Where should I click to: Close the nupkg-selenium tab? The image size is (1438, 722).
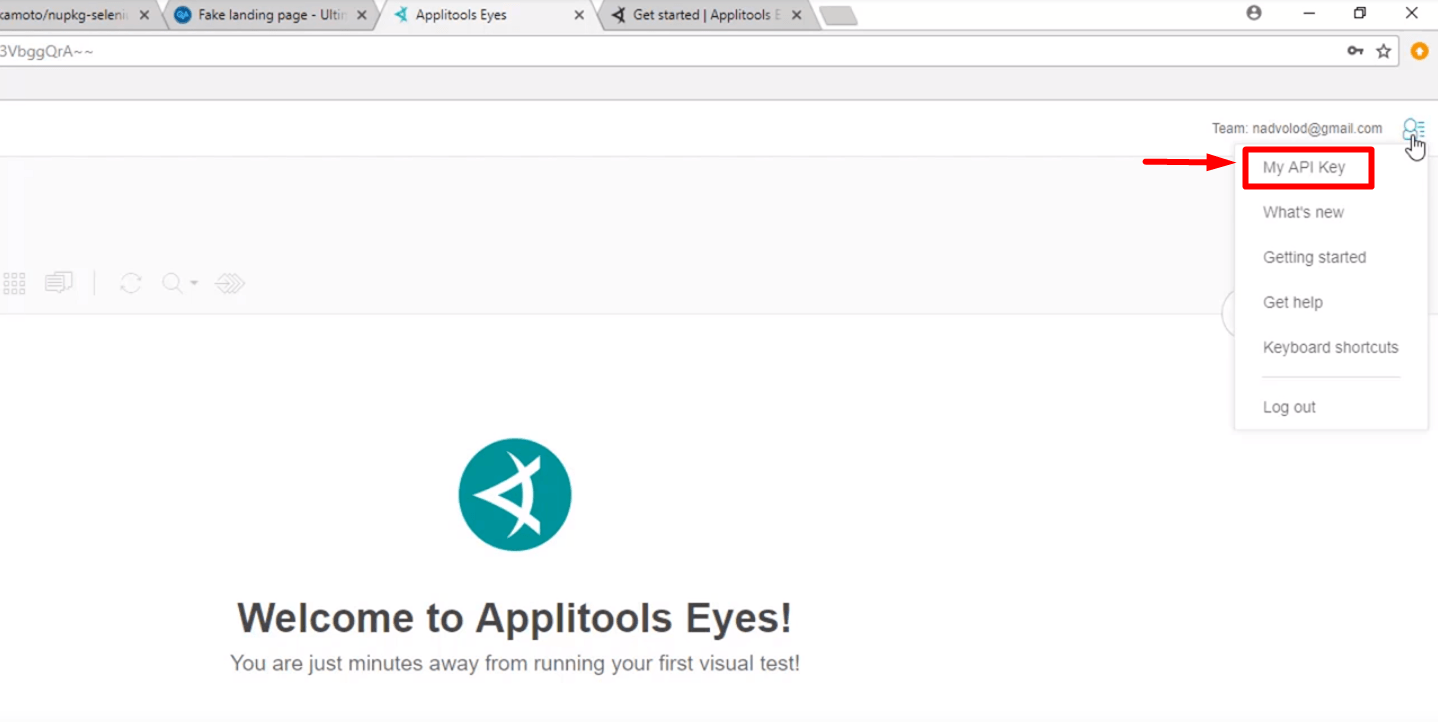point(144,15)
